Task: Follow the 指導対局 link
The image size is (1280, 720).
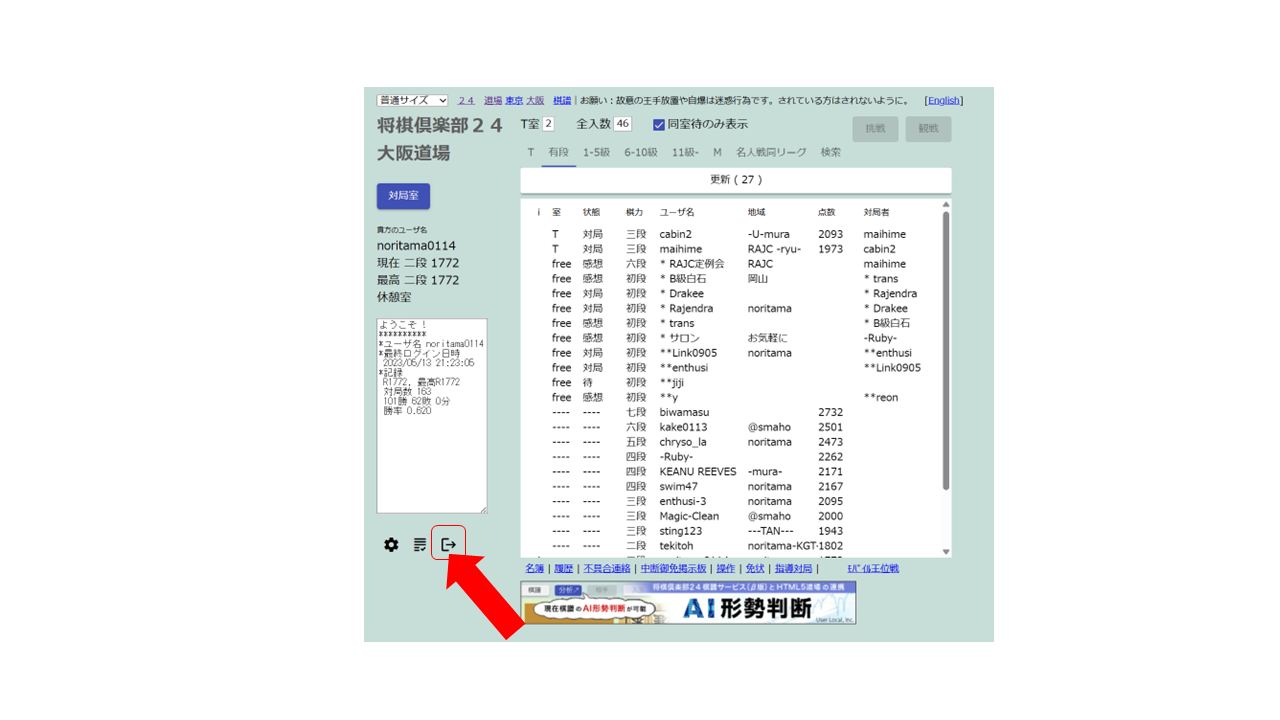Action: [793, 568]
